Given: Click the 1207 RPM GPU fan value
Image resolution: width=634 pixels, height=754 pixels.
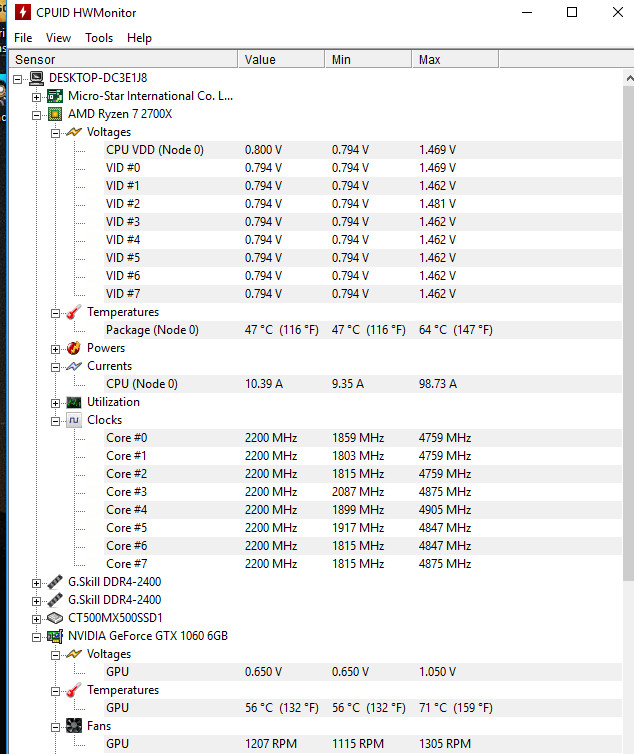Looking at the screenshot, I should click(x=271, y=744).
